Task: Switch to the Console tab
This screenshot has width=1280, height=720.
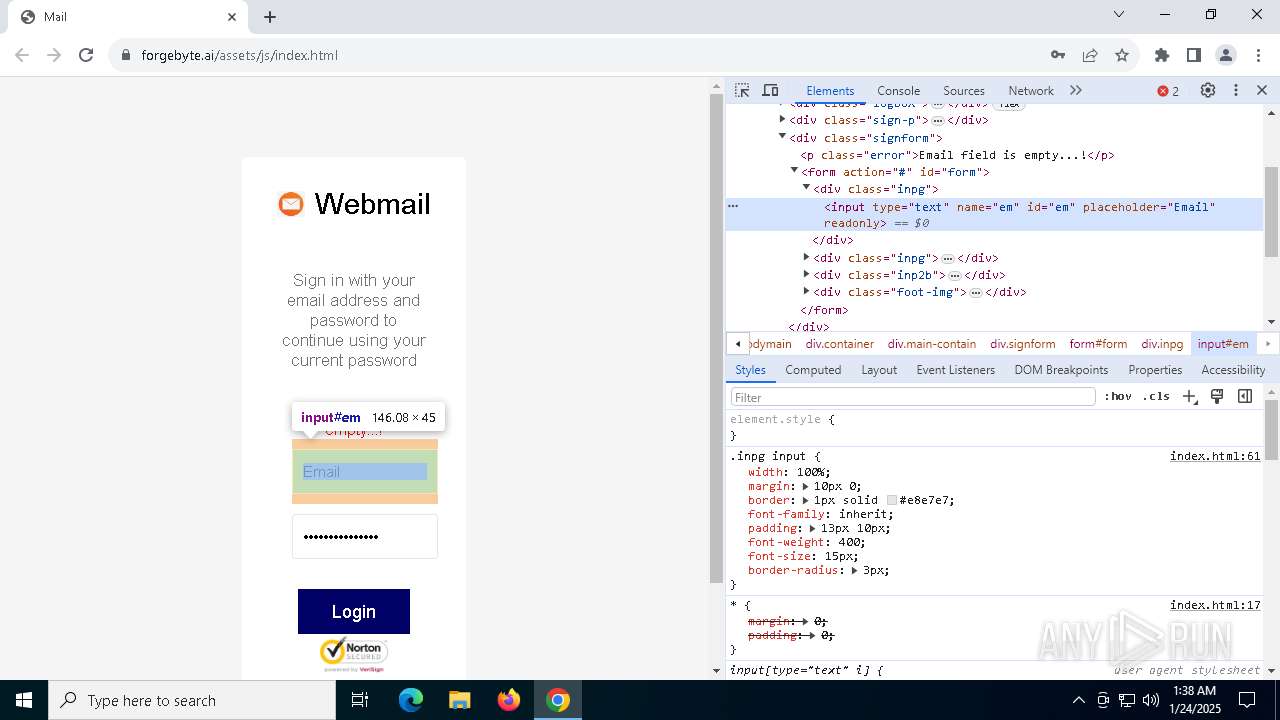Action: tap(898, 90)
